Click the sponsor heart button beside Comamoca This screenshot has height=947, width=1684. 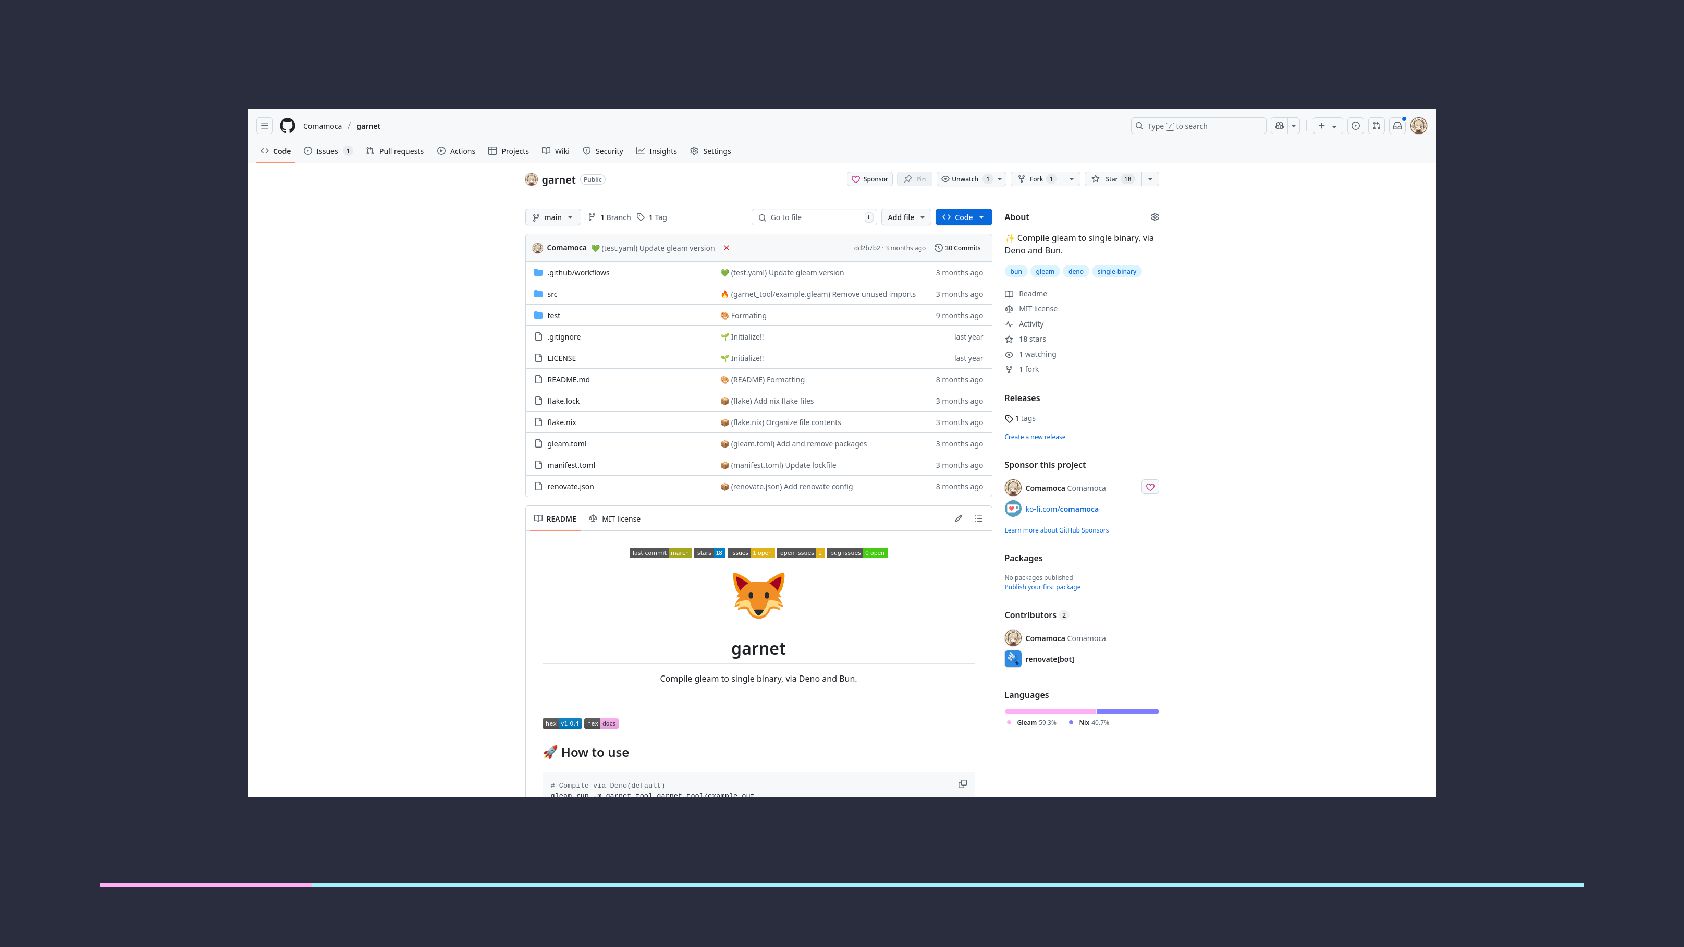1150,487
